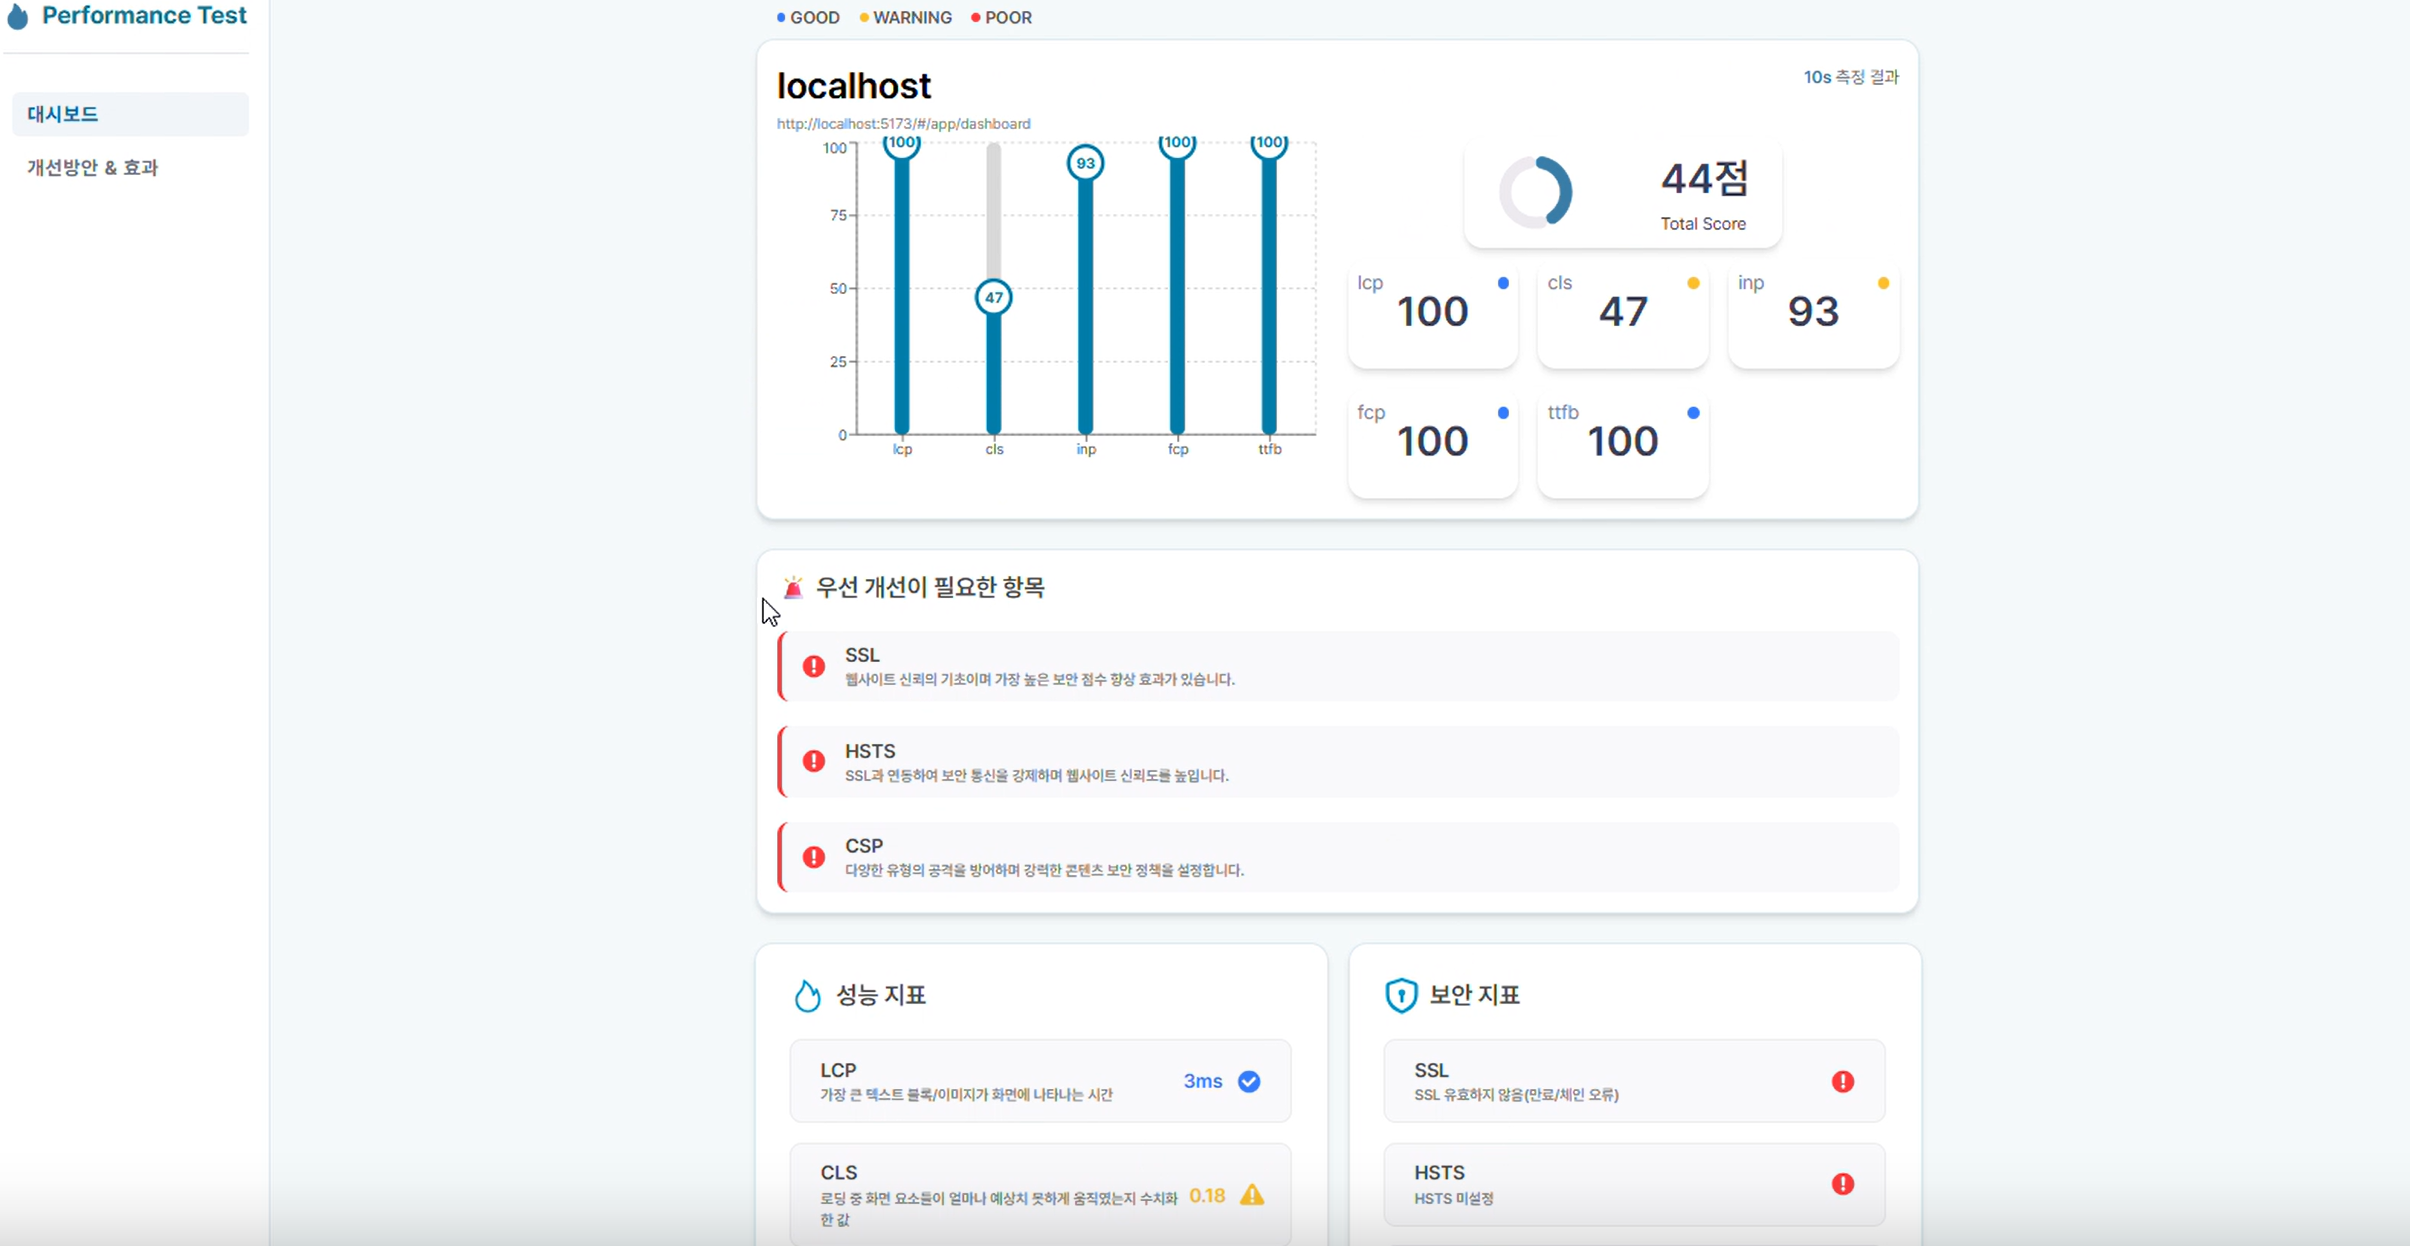Click the inp 93 marker on chart
The image size is (2410, 1246).
coord(1085,163)
